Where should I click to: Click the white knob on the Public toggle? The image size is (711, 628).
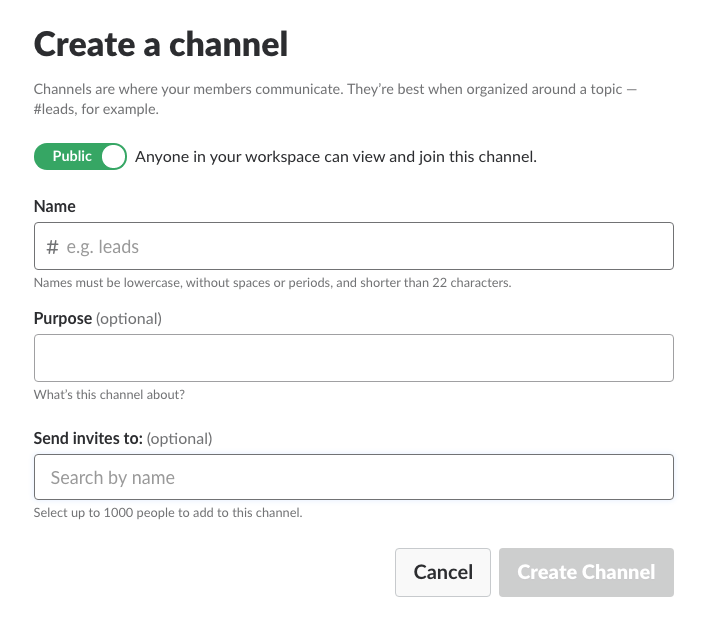coord(113,157)
